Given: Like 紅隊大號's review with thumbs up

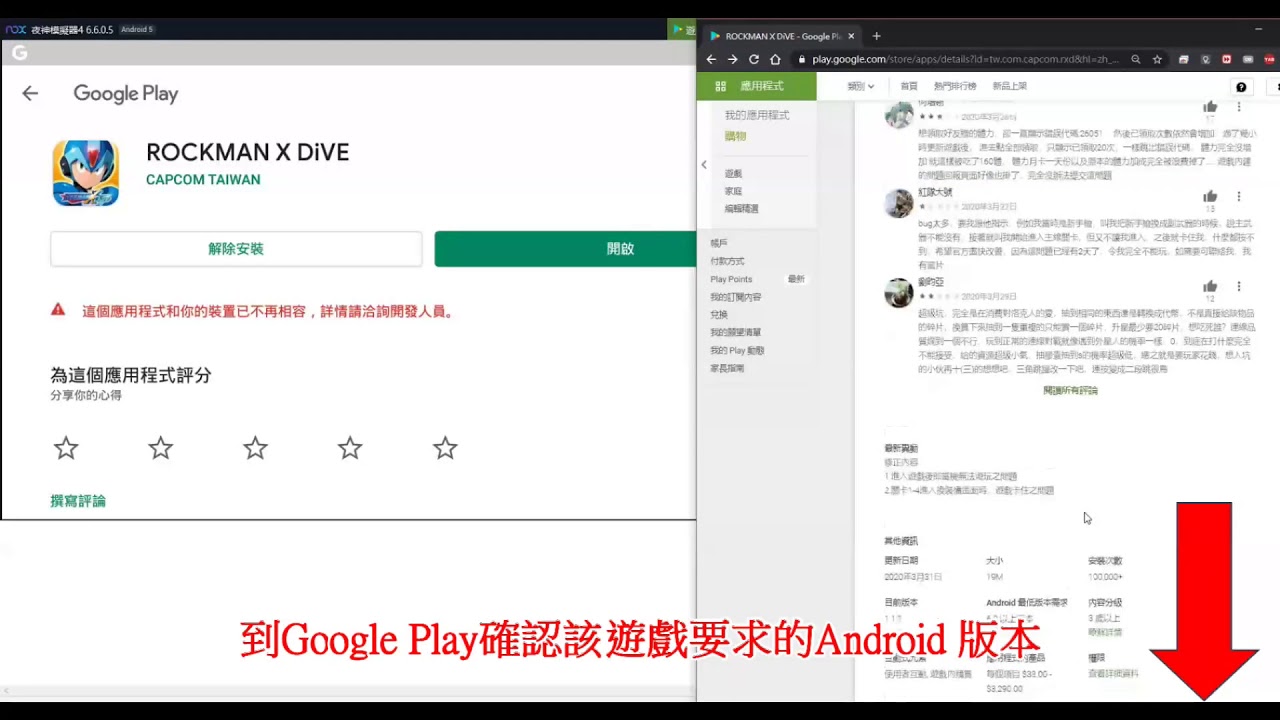Looking at the screenshot, I should point(1210,197).
